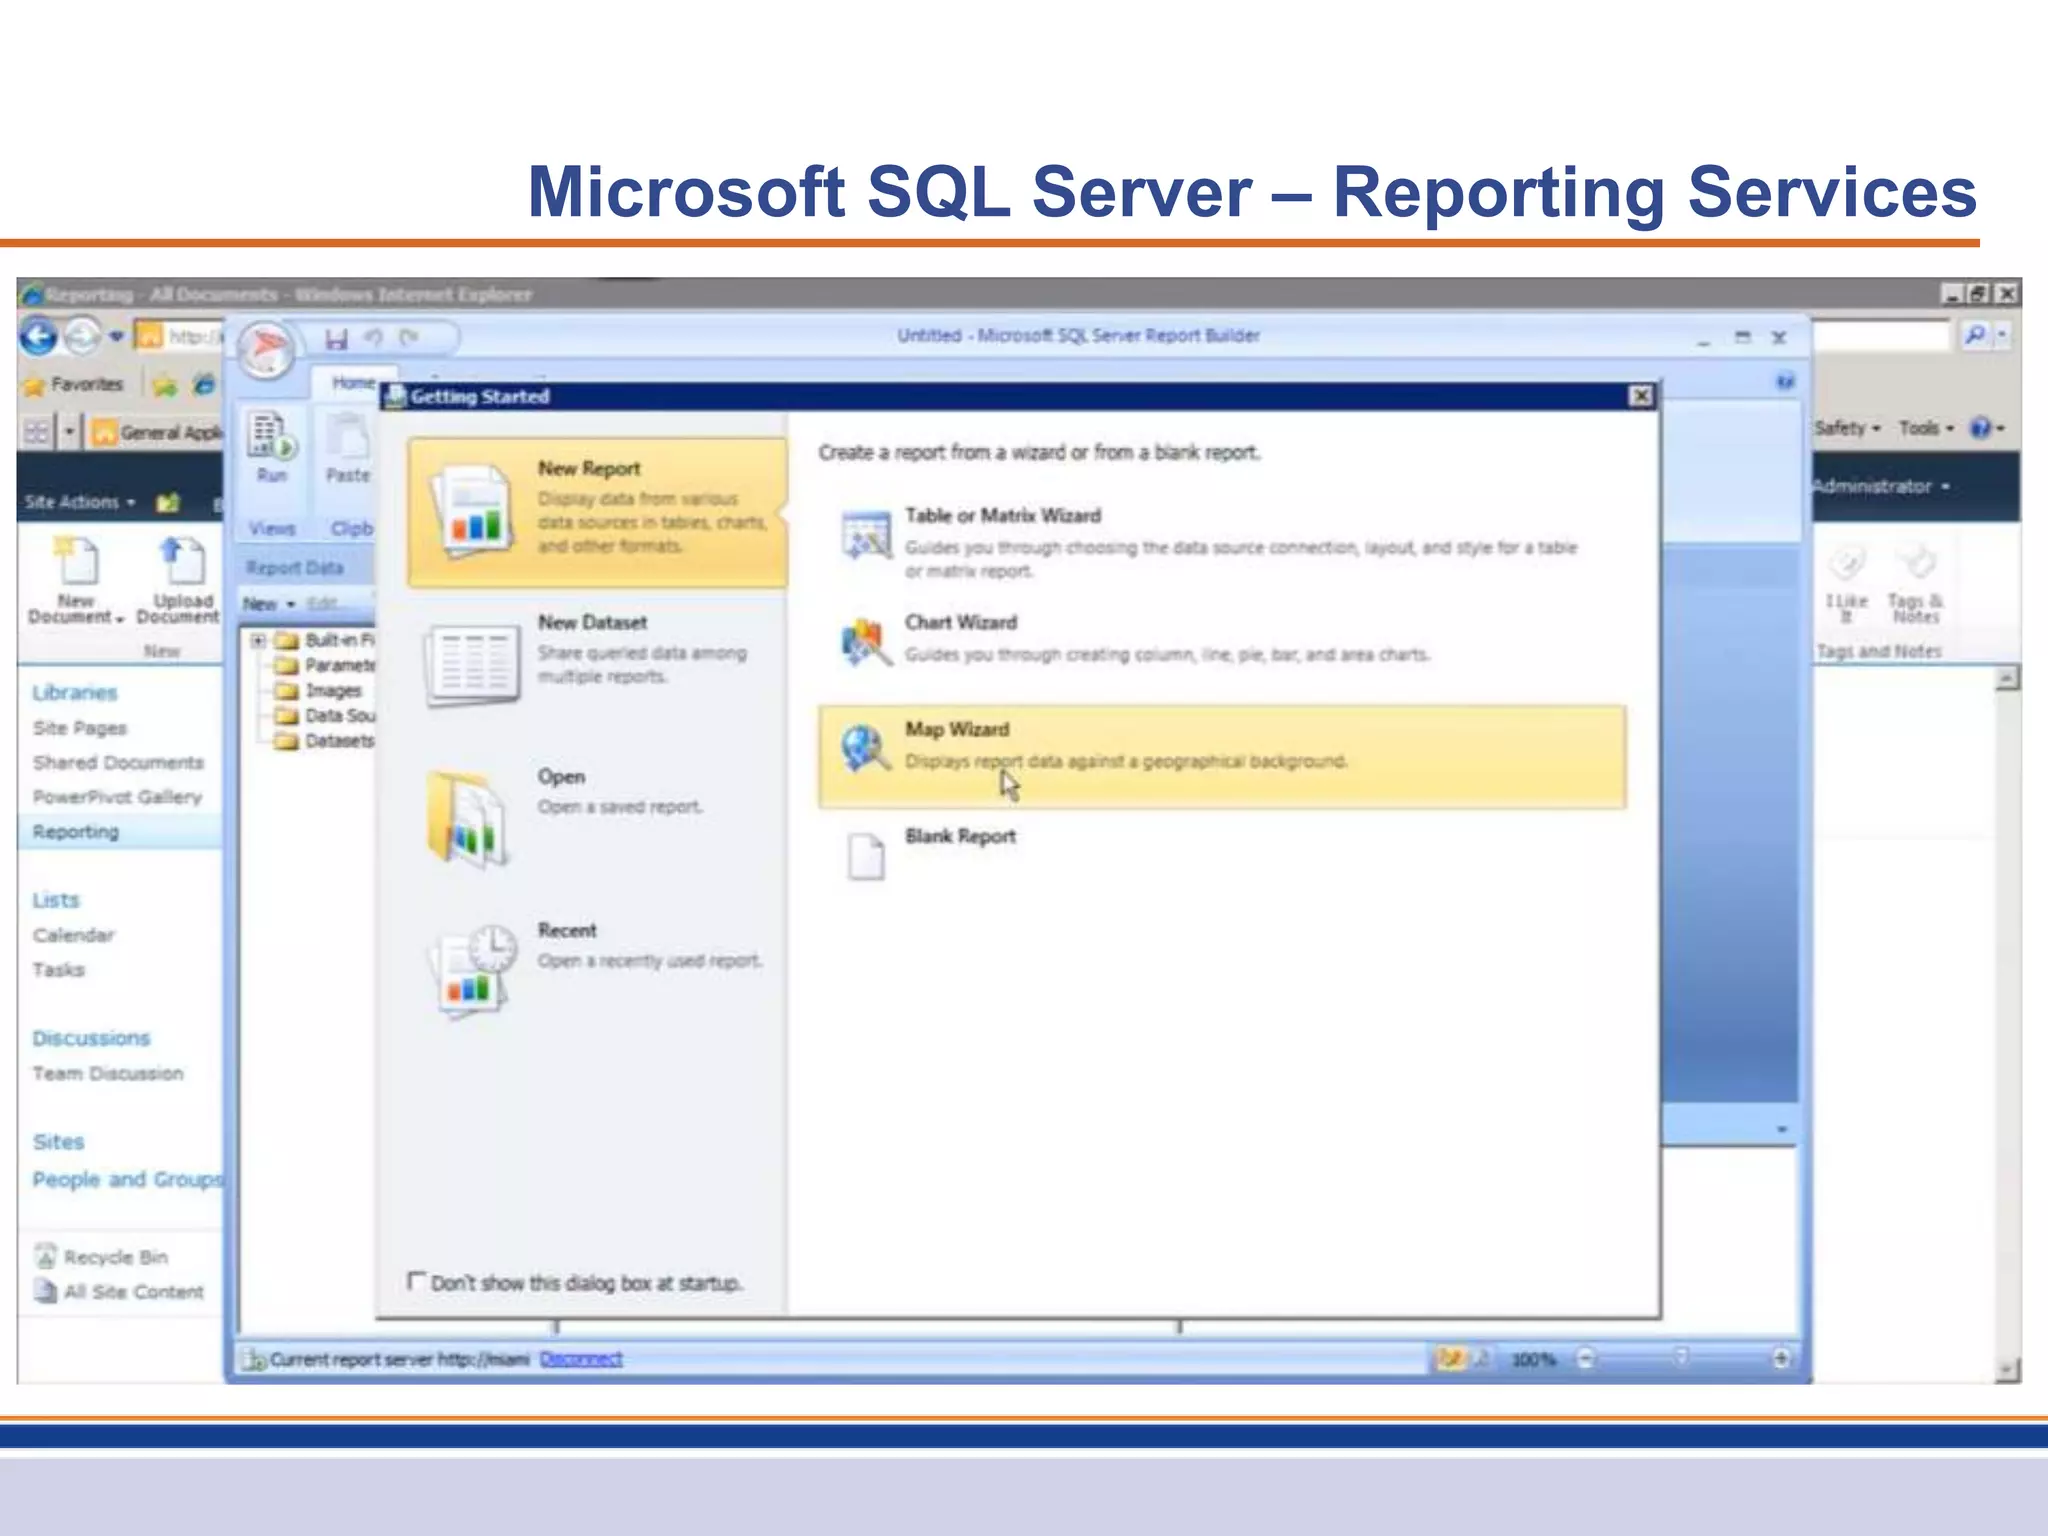Select the Data Sources folder in tree
Image resolution: width=2048 pixels, height=1536 pixels.
[x=325, y=715]
